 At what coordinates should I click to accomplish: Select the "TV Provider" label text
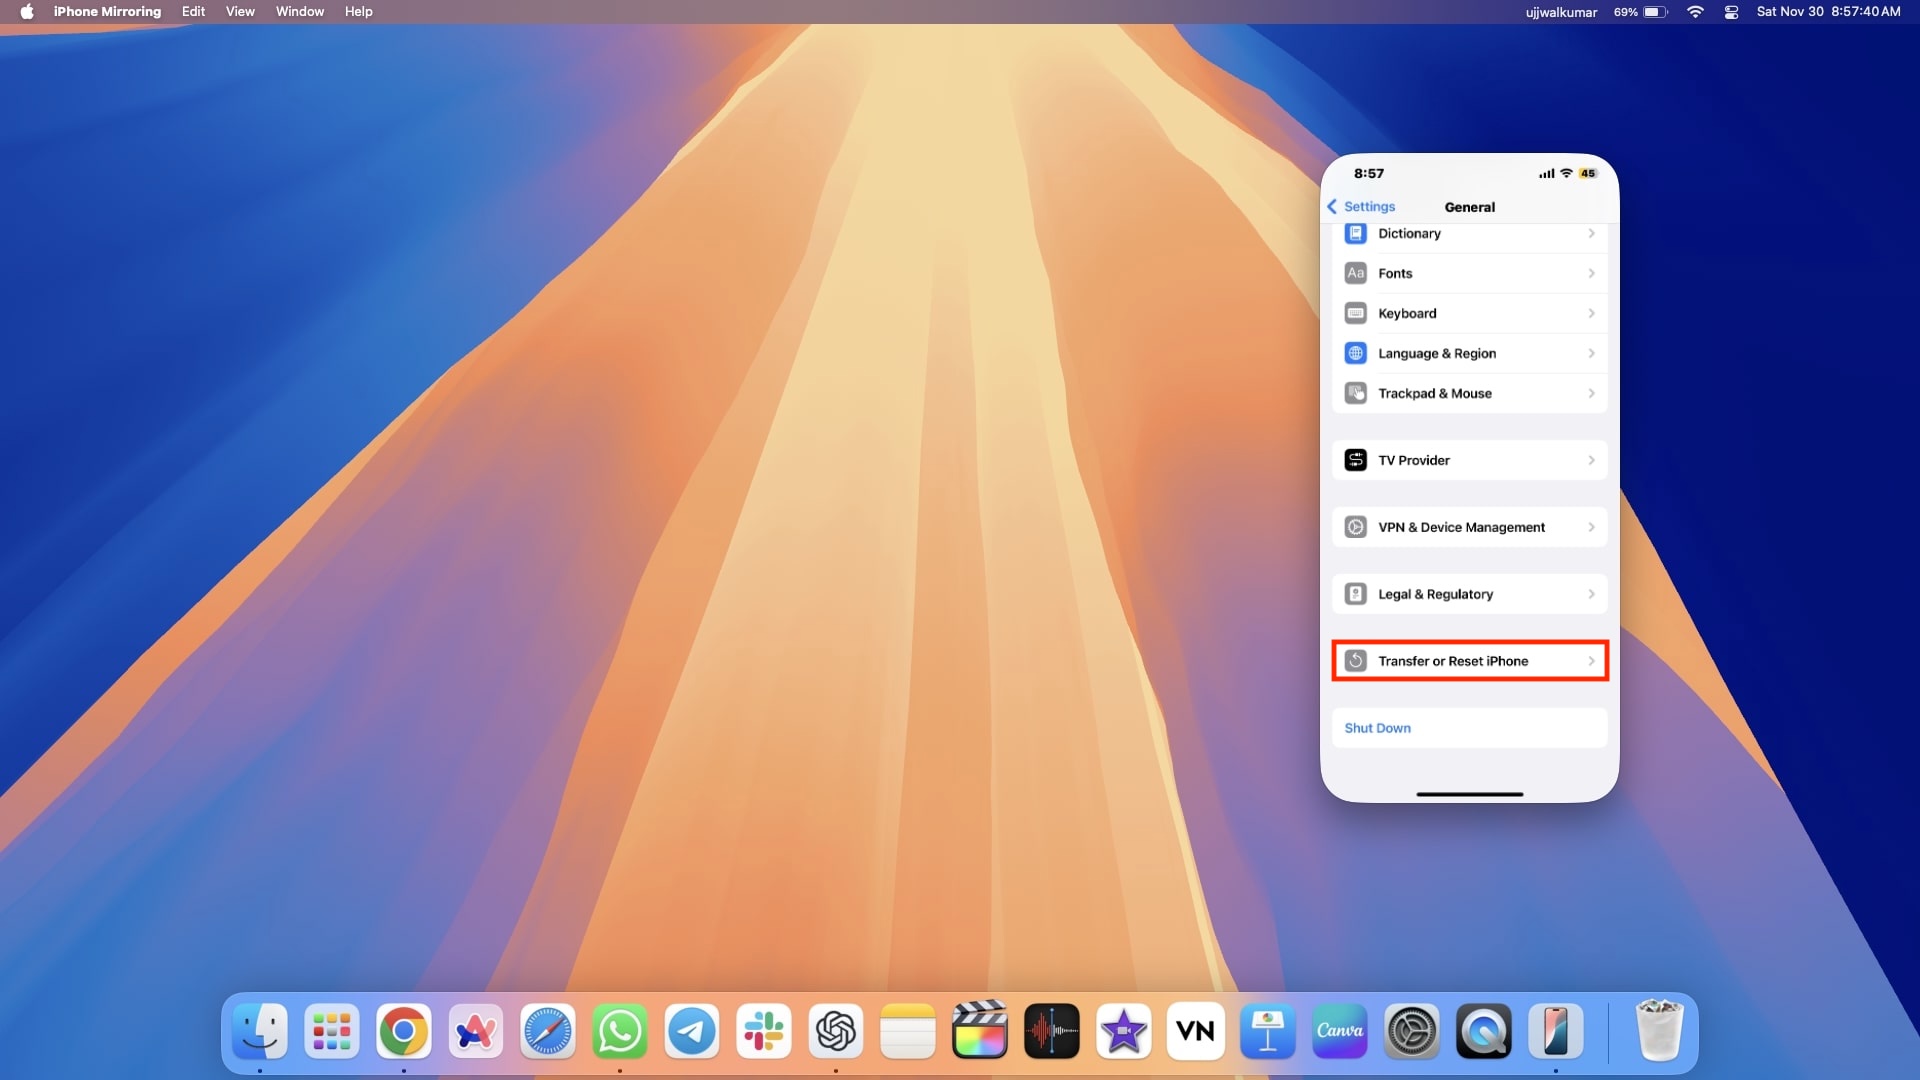click(x=1414, y=461)
